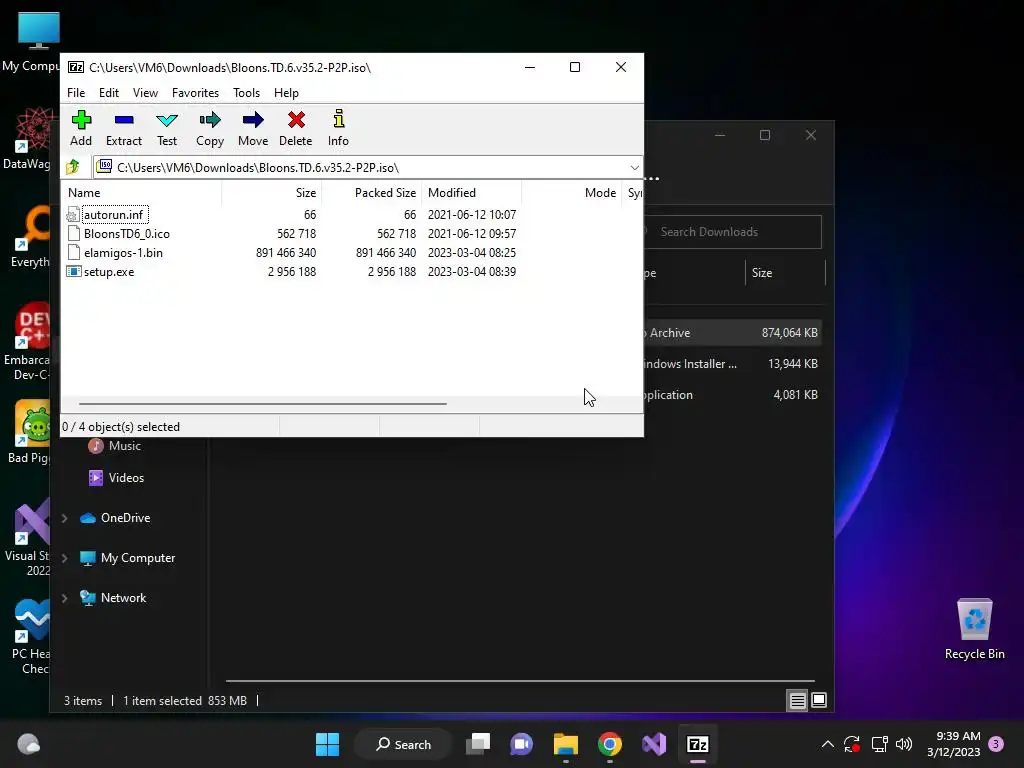Open the Windows Start menu
This screenshot has height=768, width=1024.
[x=327, y=744]
